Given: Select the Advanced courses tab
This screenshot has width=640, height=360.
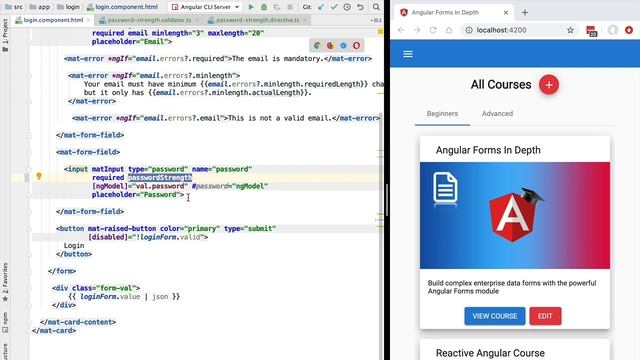Looking at the screenshot, I should click(497, 113).
